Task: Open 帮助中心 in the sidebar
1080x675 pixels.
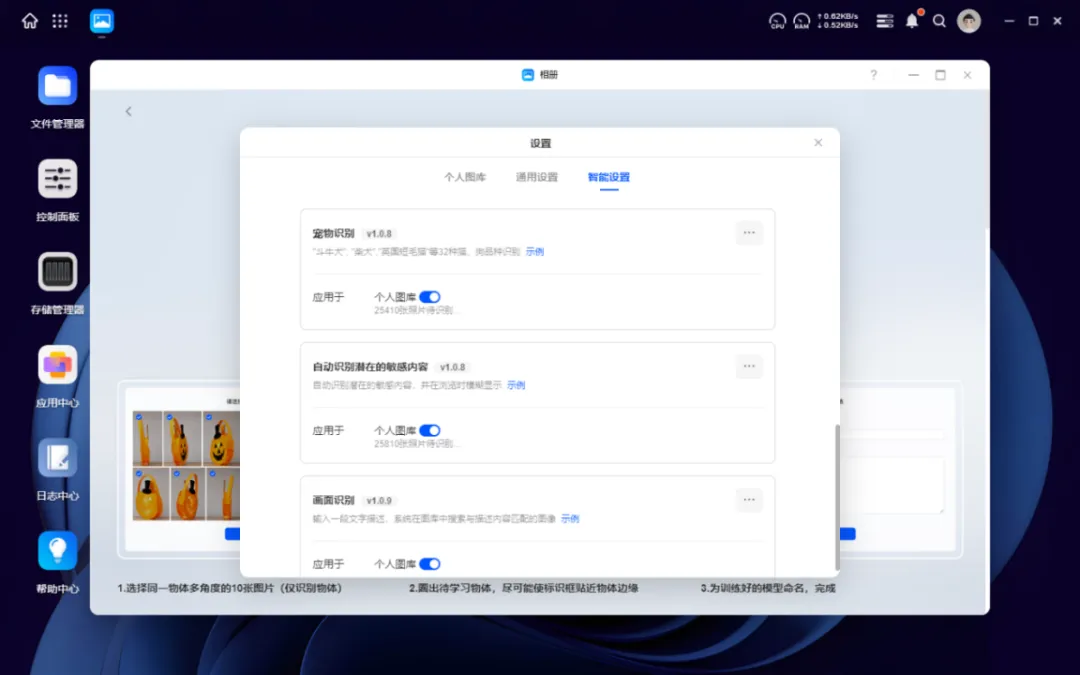Action: (x=57, y=550)
